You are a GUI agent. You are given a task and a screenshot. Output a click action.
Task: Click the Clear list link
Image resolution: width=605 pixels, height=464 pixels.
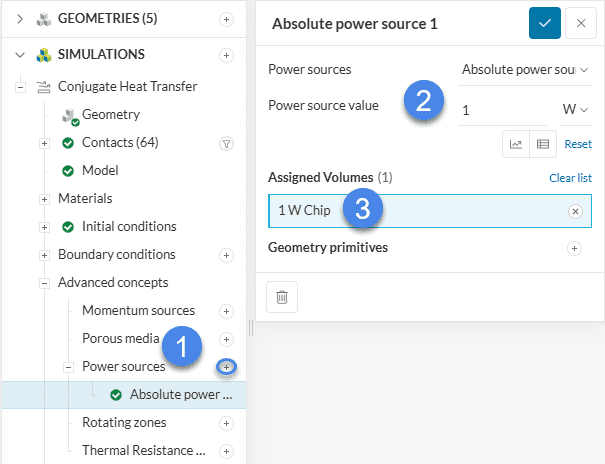(x=570, y=178)
